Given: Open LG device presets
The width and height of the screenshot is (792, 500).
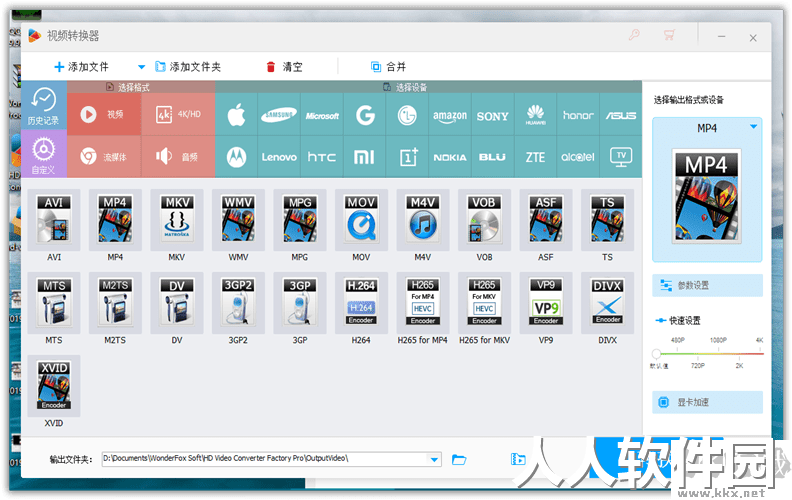Looking at the screenshot, I should (407, 115).
